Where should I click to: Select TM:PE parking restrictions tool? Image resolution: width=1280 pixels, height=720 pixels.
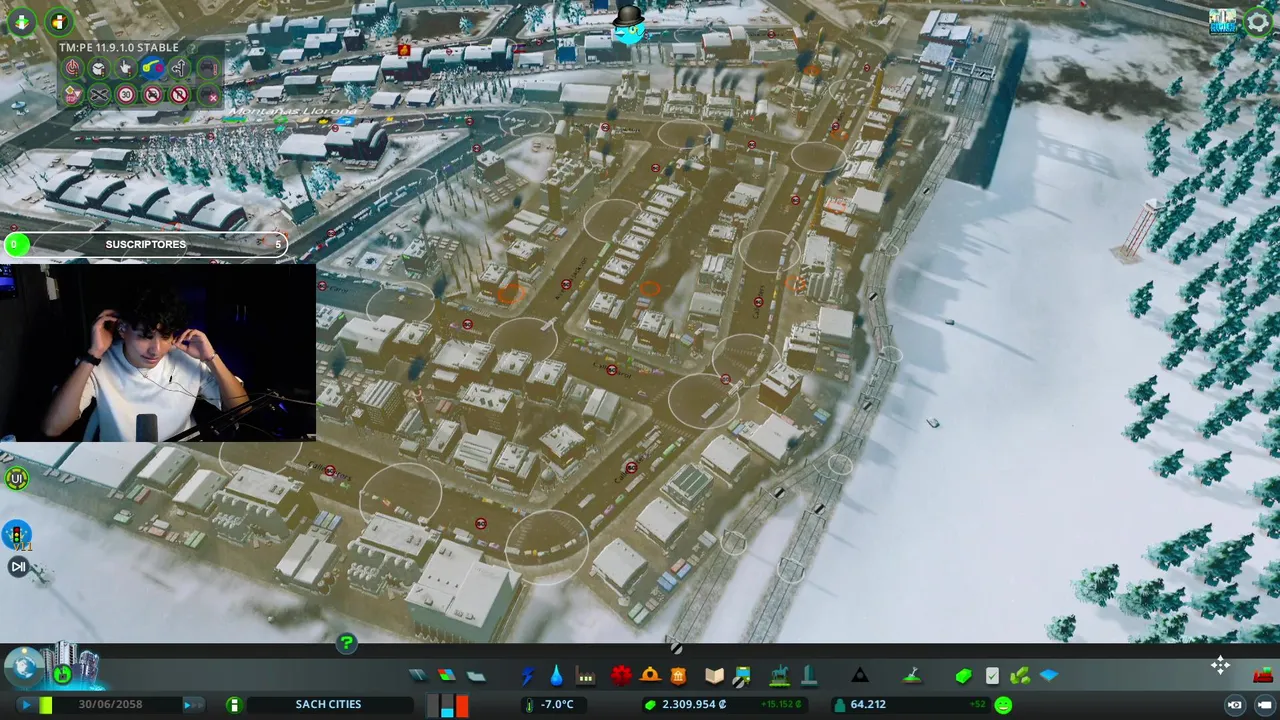tap(179, 95)
